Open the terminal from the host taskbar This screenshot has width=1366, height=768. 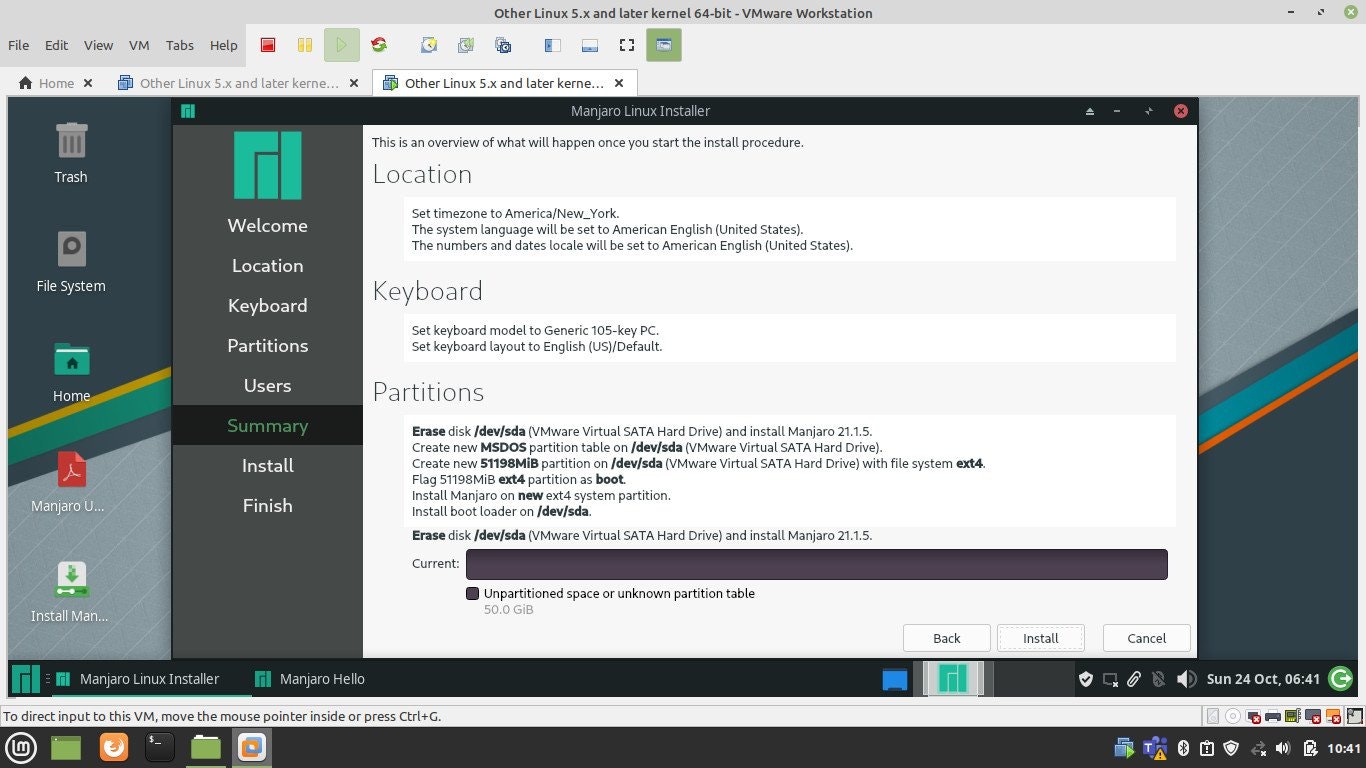coord(160,747)
